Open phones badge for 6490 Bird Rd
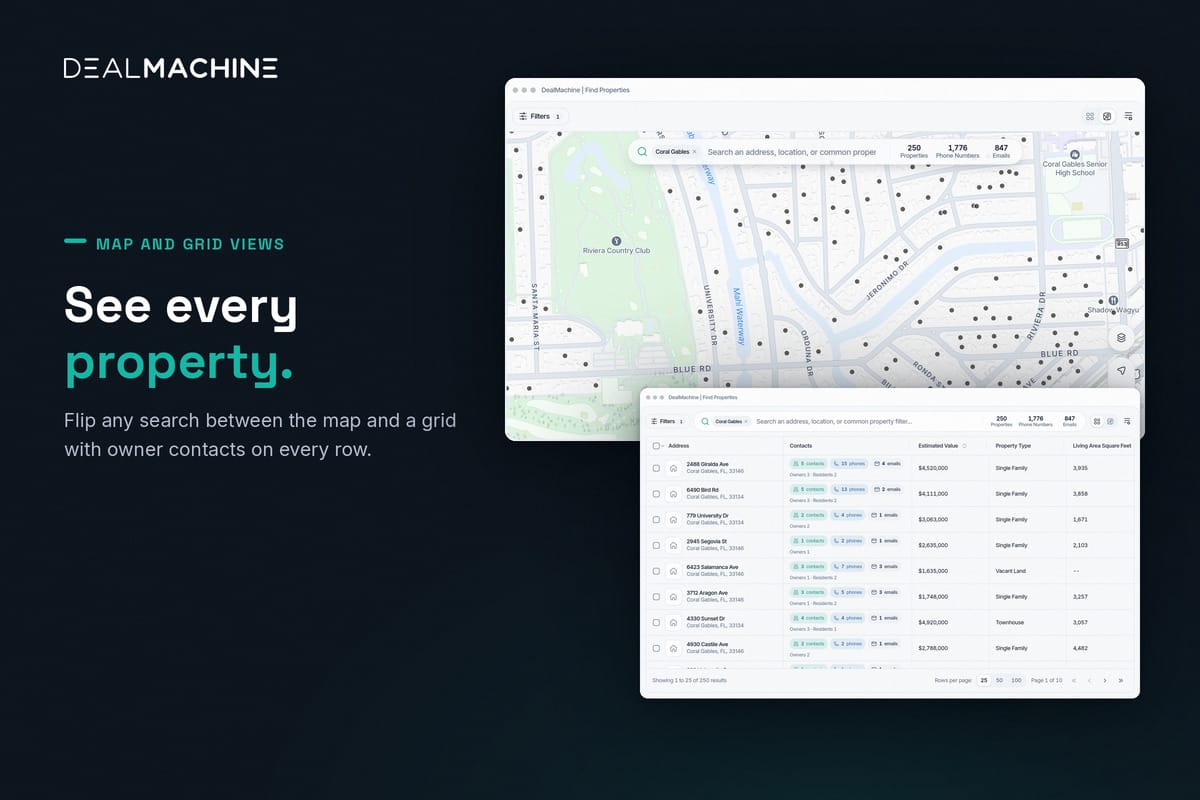1200x800 pixels. coord(849,490)
